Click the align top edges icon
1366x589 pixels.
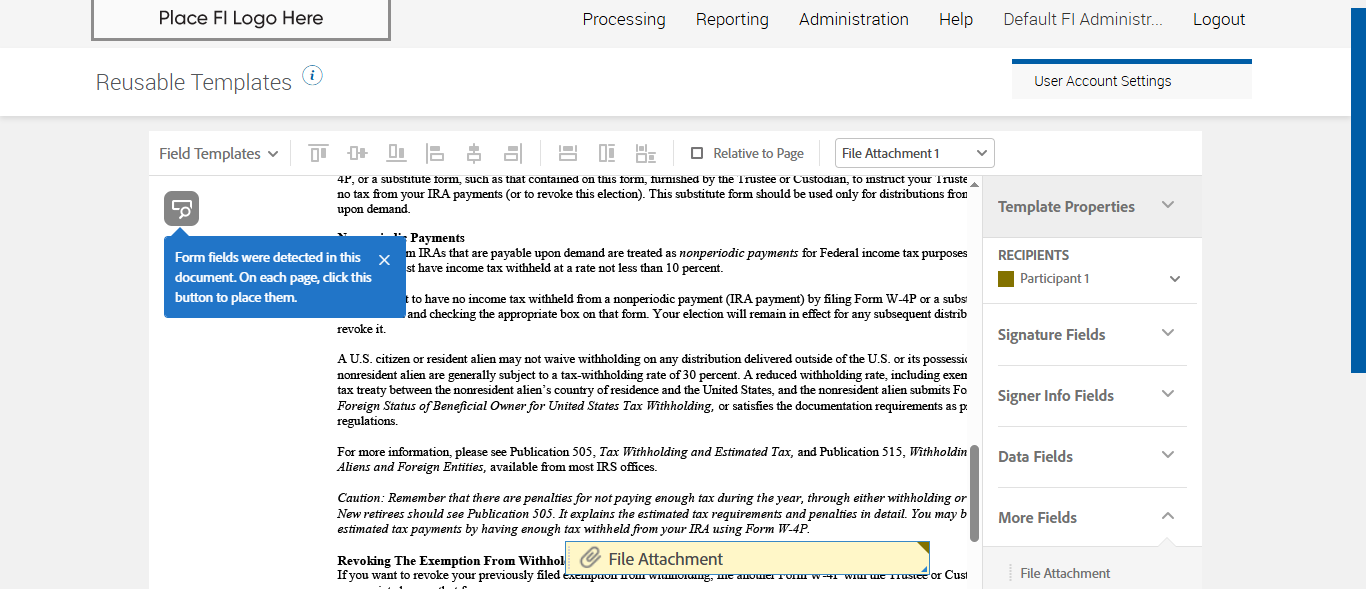pyautogui.click(x=318, y=153)
